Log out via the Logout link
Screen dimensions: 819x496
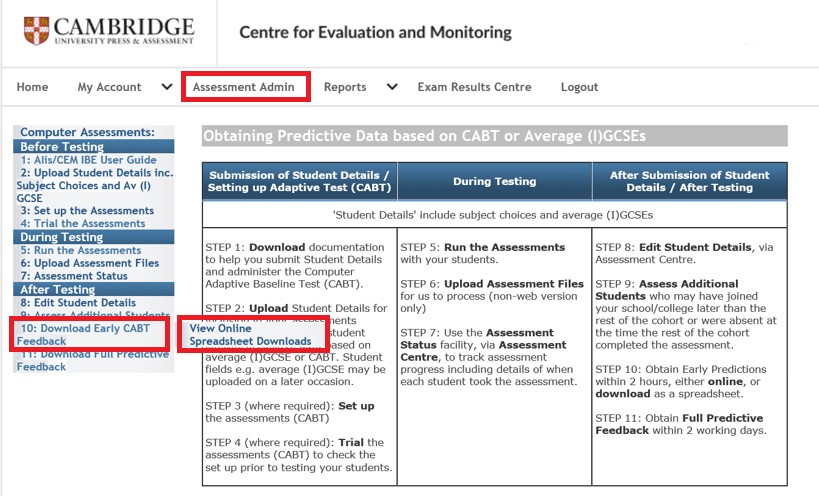tap(579, 87)
